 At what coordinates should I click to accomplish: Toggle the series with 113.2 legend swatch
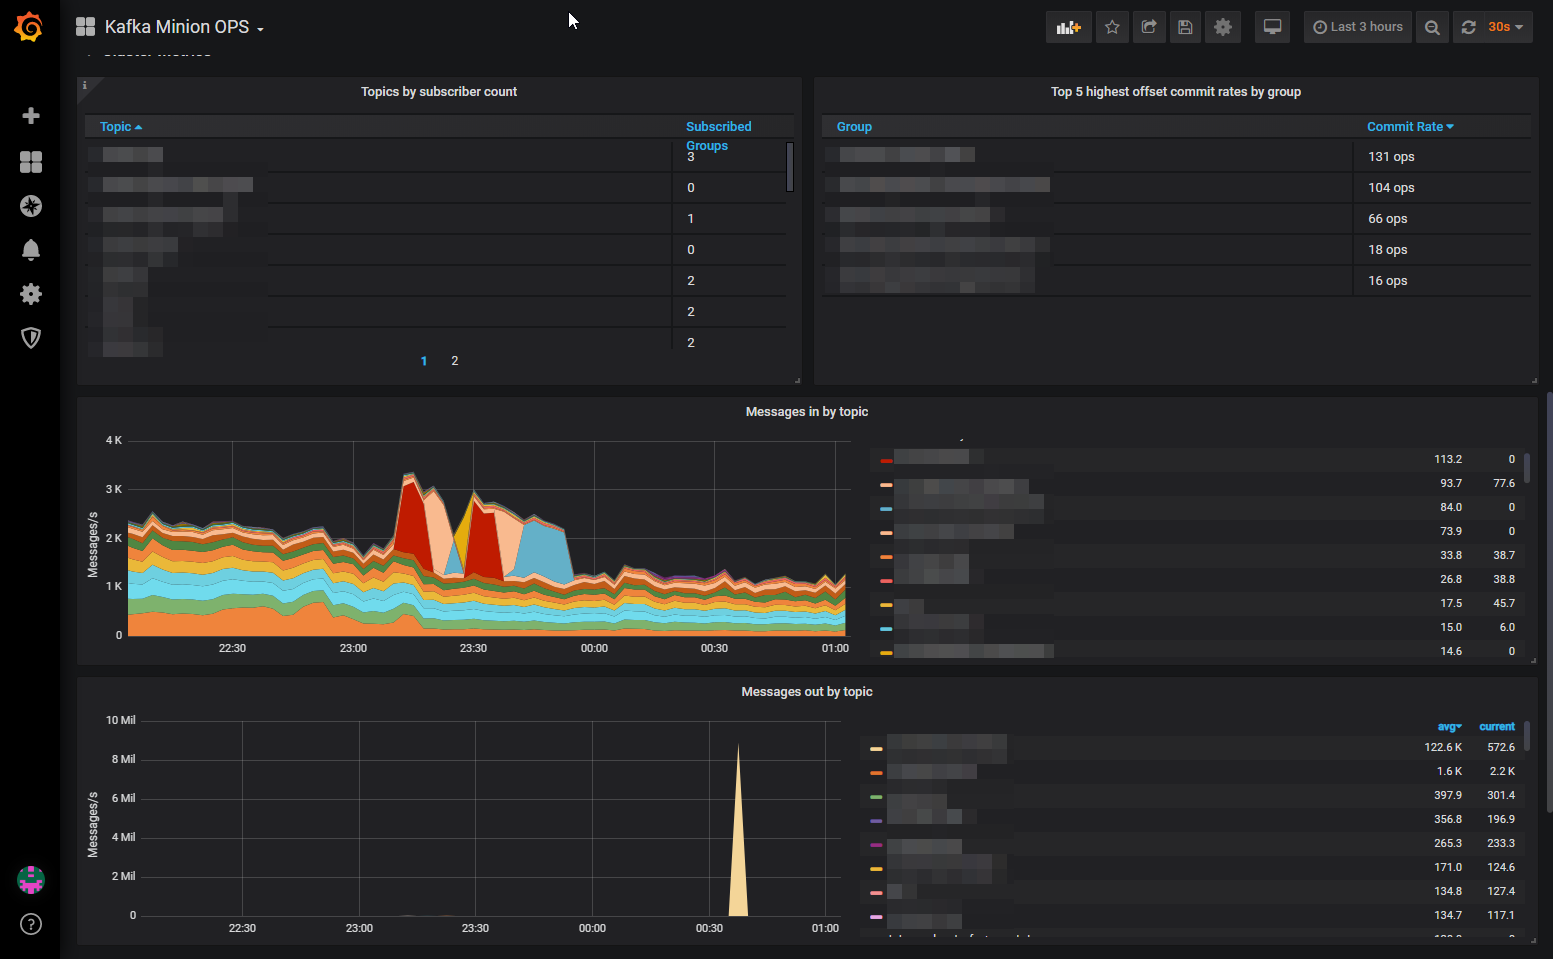click(x=886, y=461)
